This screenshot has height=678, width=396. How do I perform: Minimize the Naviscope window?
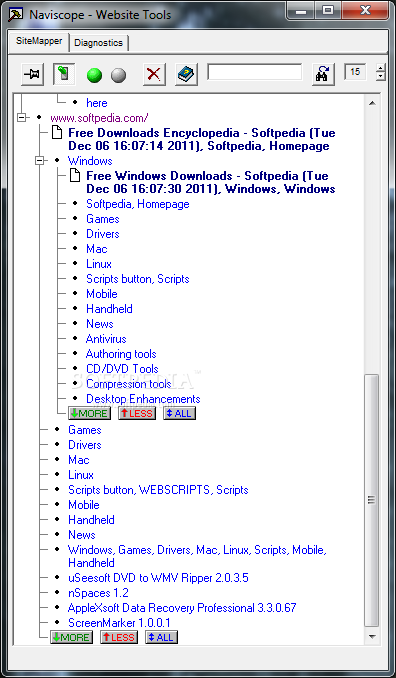pyautogui.click(x=301, y=11)
